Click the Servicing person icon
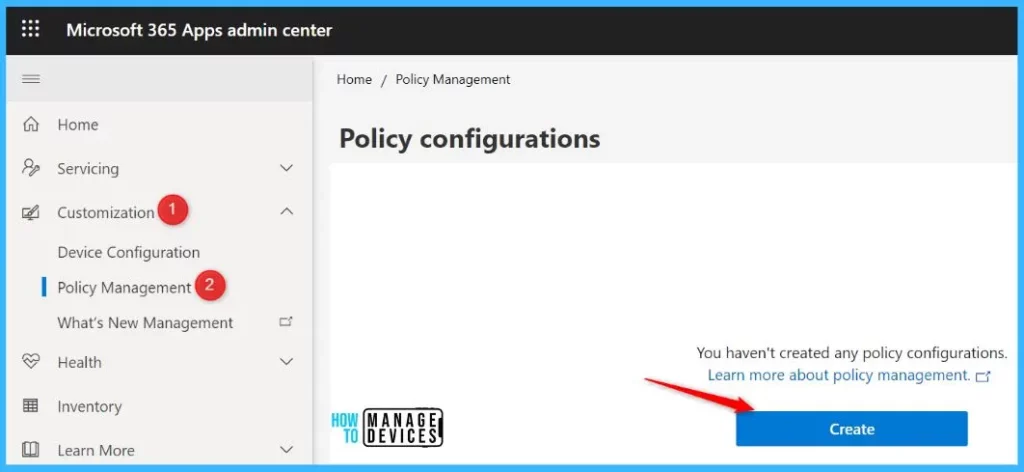The width and height of the screenshot is (1024, 472). tap(31, 168)
